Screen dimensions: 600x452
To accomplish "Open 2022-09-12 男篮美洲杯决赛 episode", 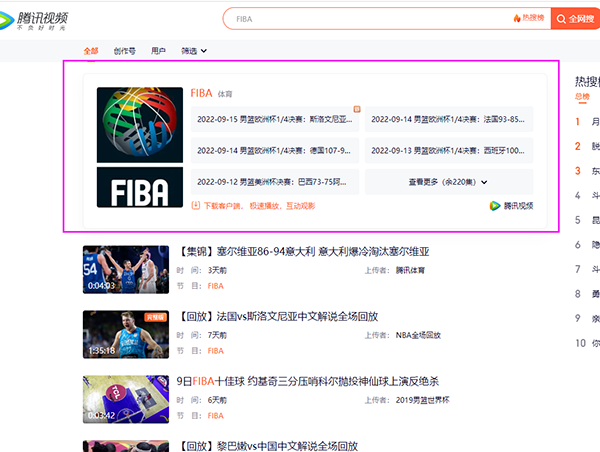I will pos(275,182).
